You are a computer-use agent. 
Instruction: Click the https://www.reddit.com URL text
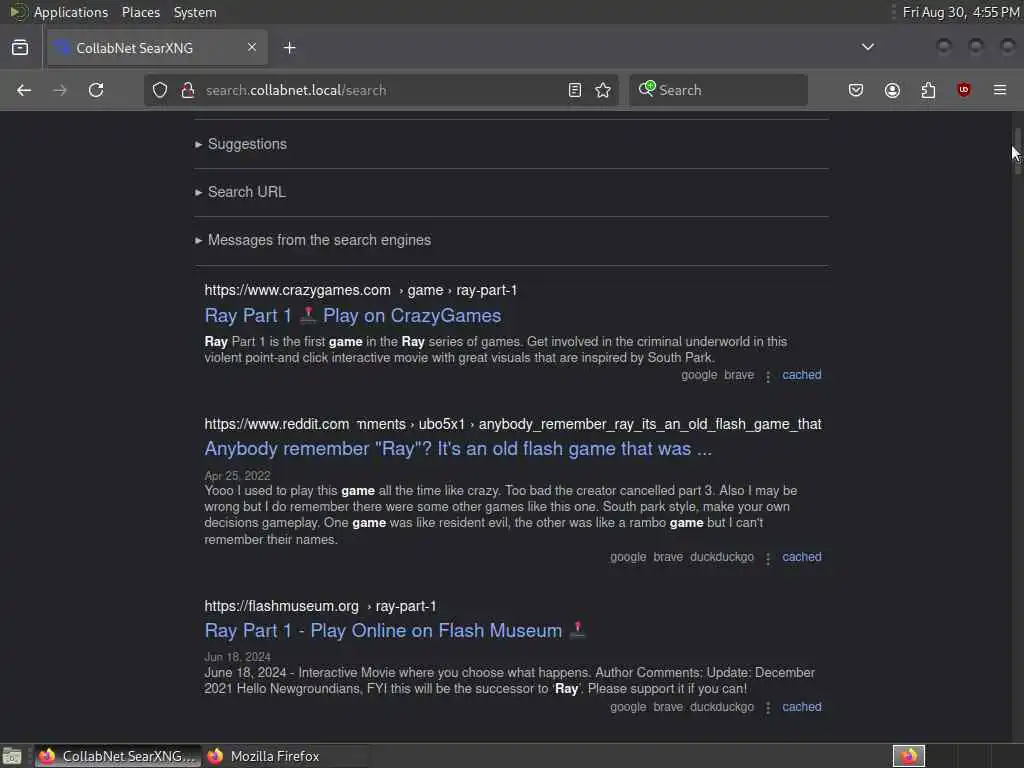click(277, 424)
